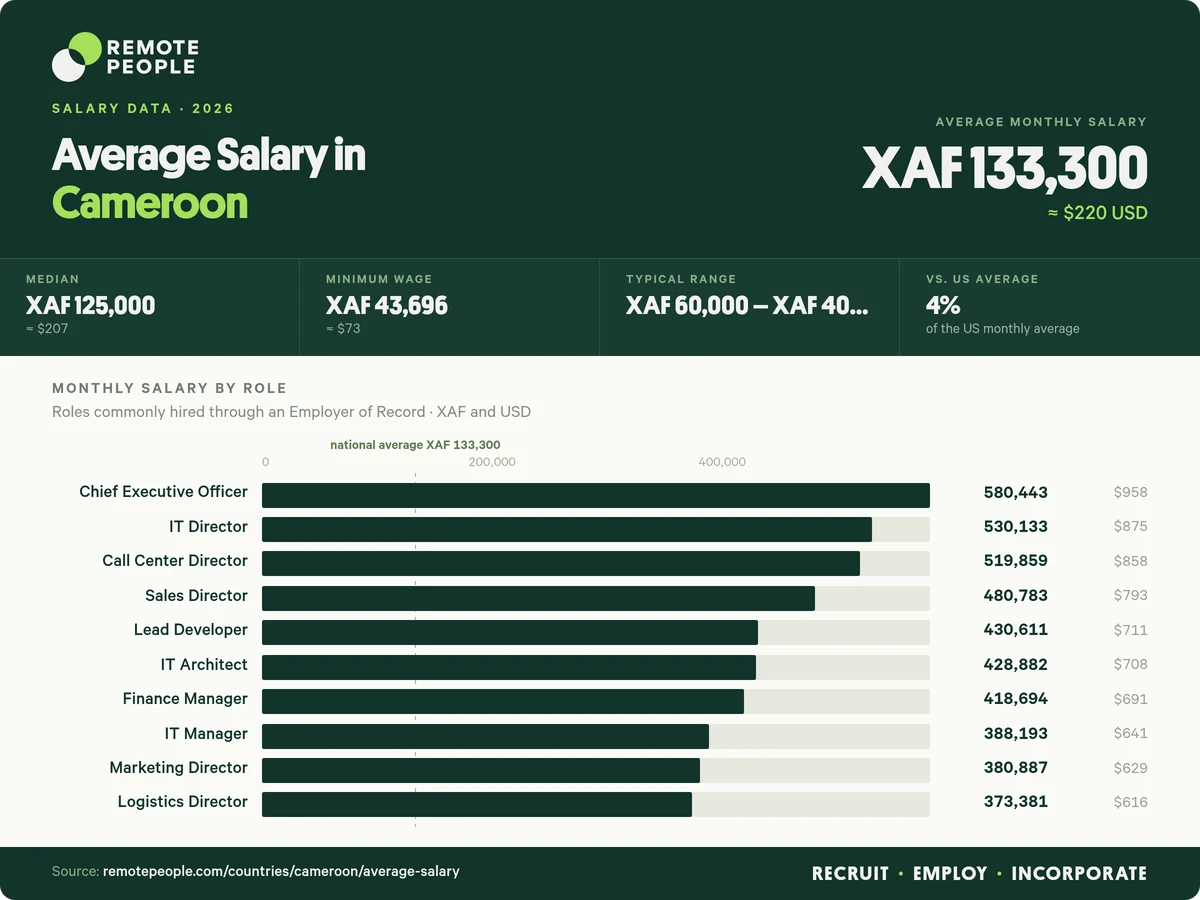1200x900 pixels.
Task: Click the median value 'XAF 125,000'
Action: [90, 305]
